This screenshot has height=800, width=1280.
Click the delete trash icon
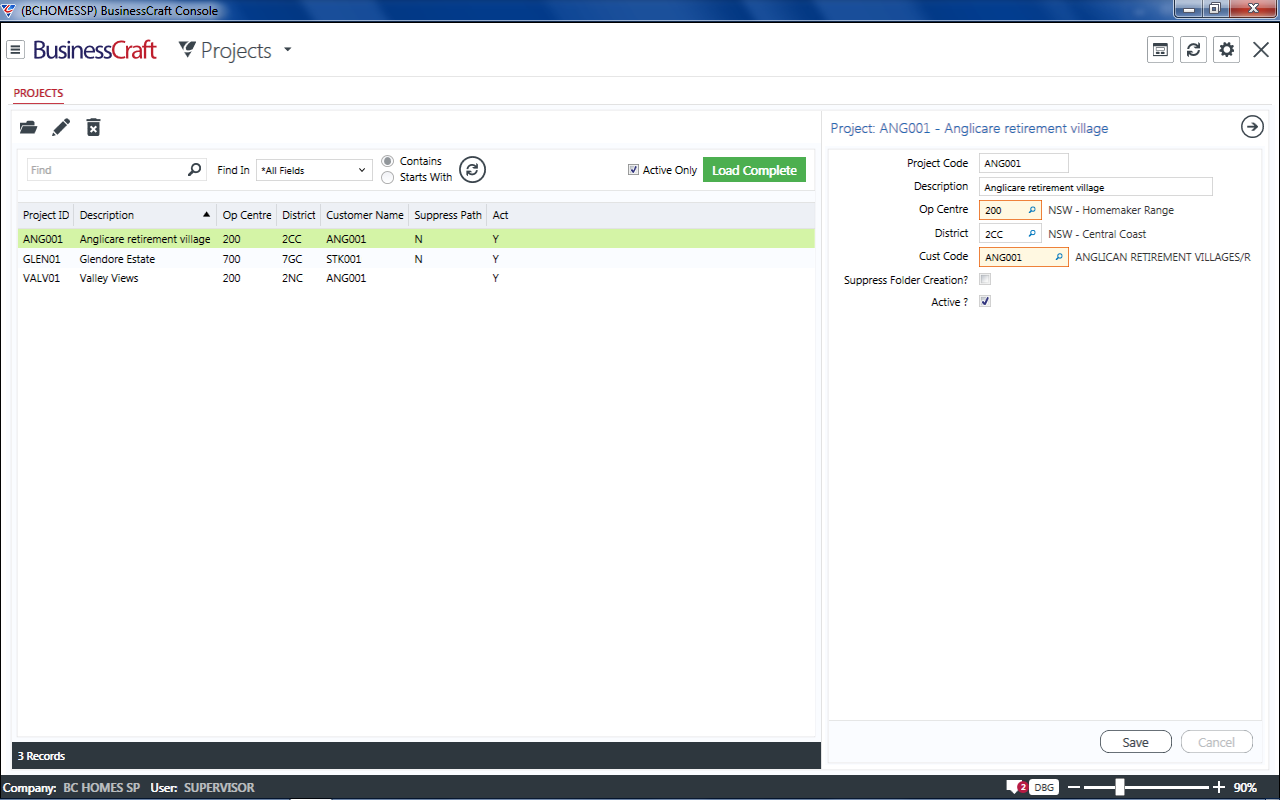coord(93,127)
